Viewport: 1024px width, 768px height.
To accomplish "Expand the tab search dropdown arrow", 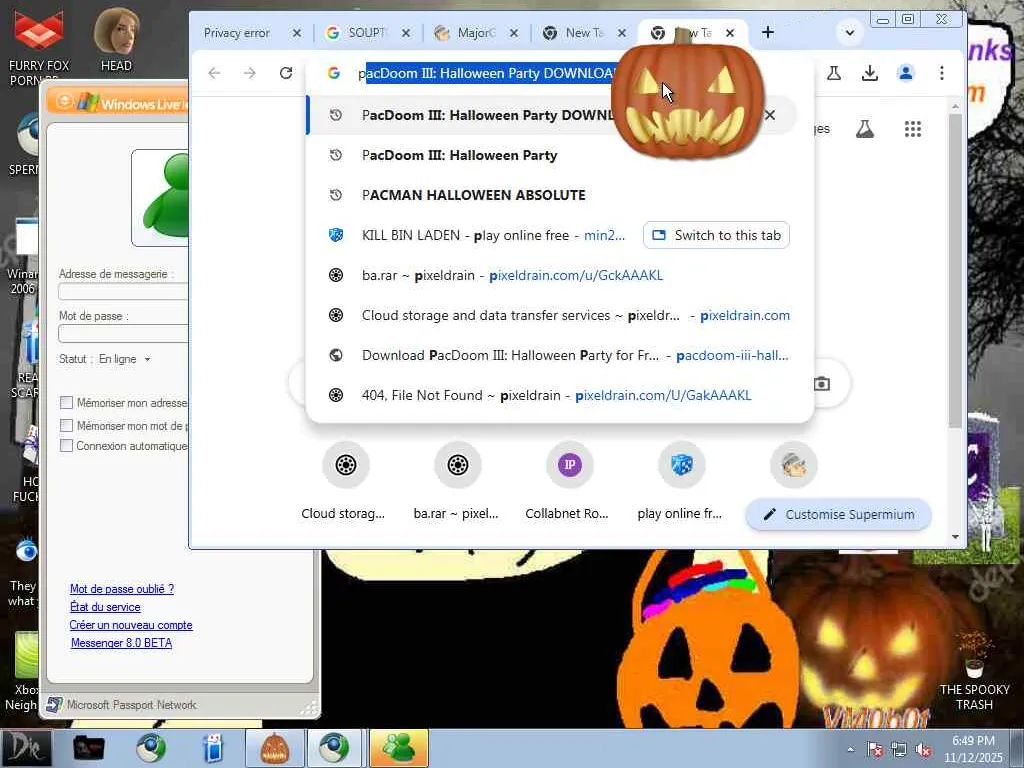I will [850, 32].
